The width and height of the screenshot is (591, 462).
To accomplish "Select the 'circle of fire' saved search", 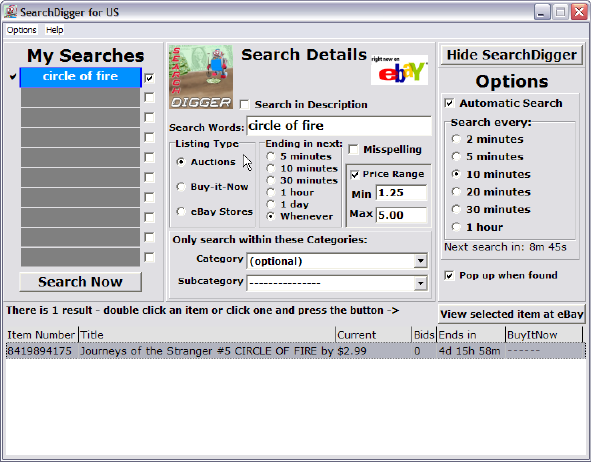I will [x=81, y=77].
